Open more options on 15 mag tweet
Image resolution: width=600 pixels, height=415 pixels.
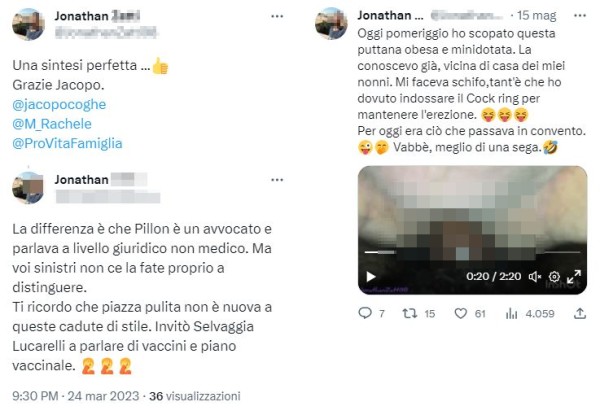tap(580, 15)
